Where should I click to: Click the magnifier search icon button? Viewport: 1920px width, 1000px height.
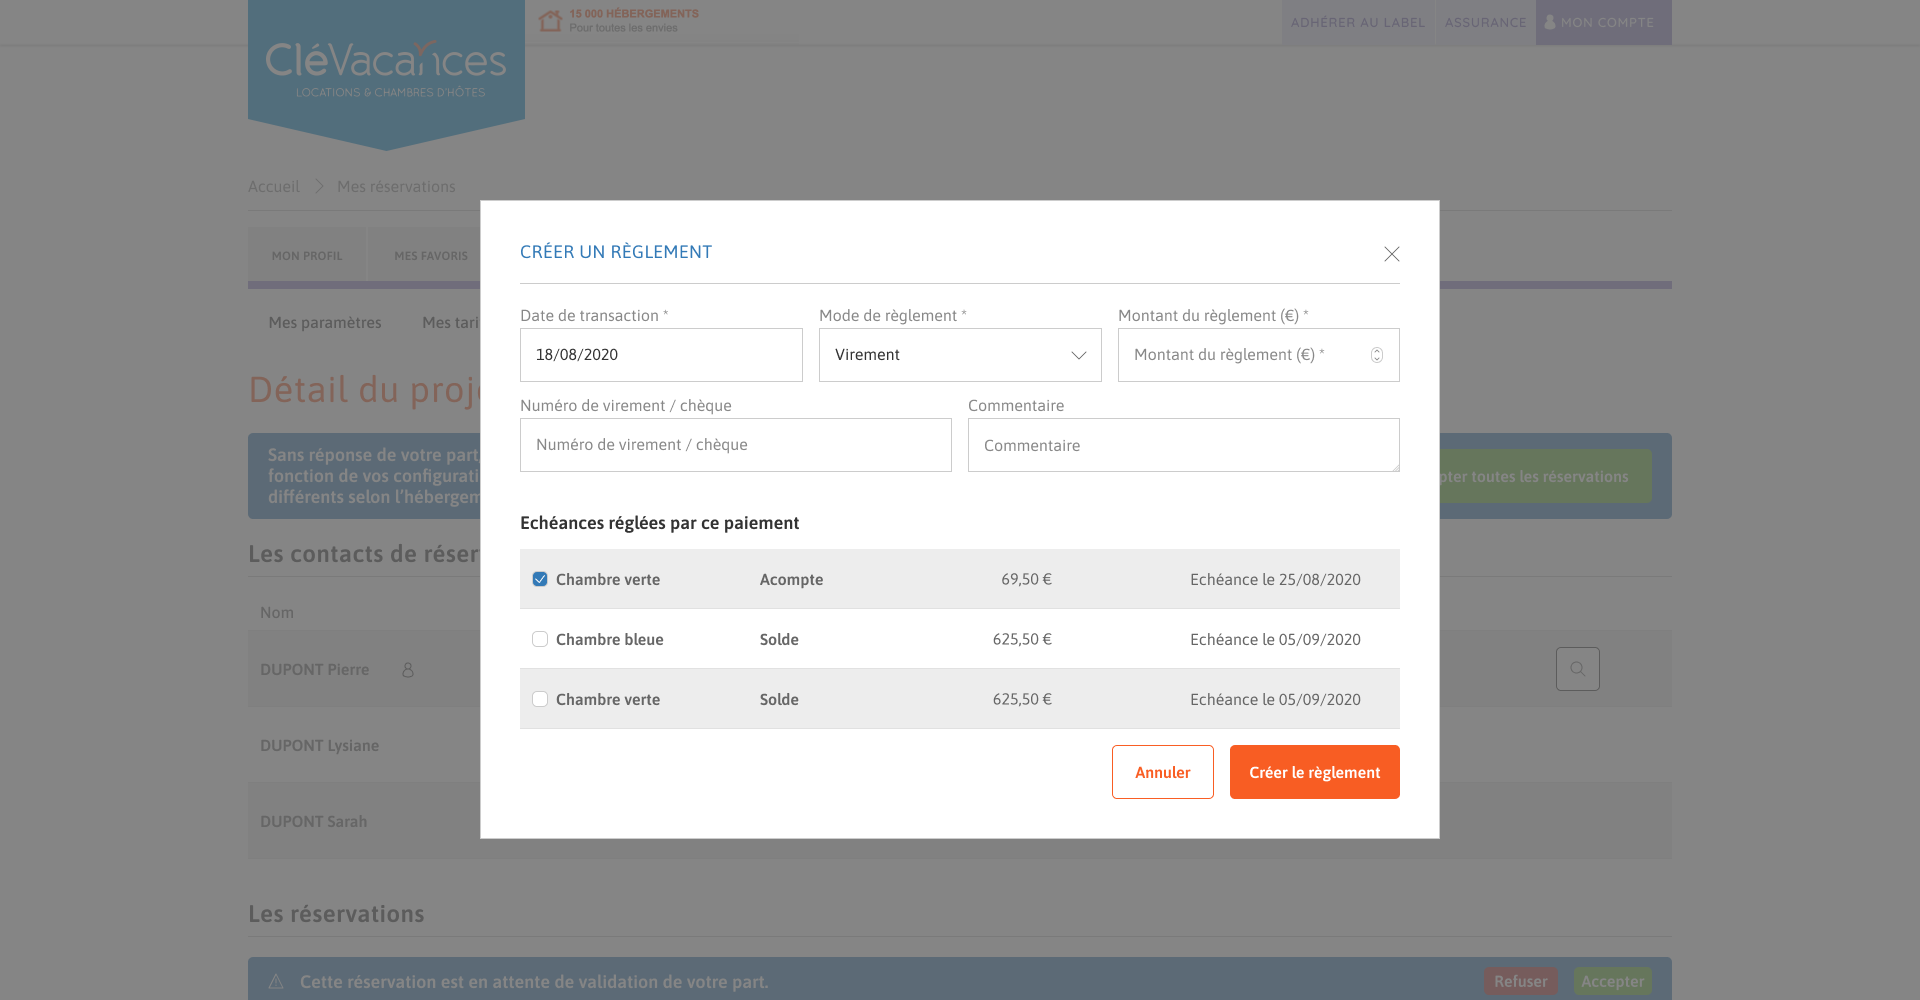tap(1577, 669)
